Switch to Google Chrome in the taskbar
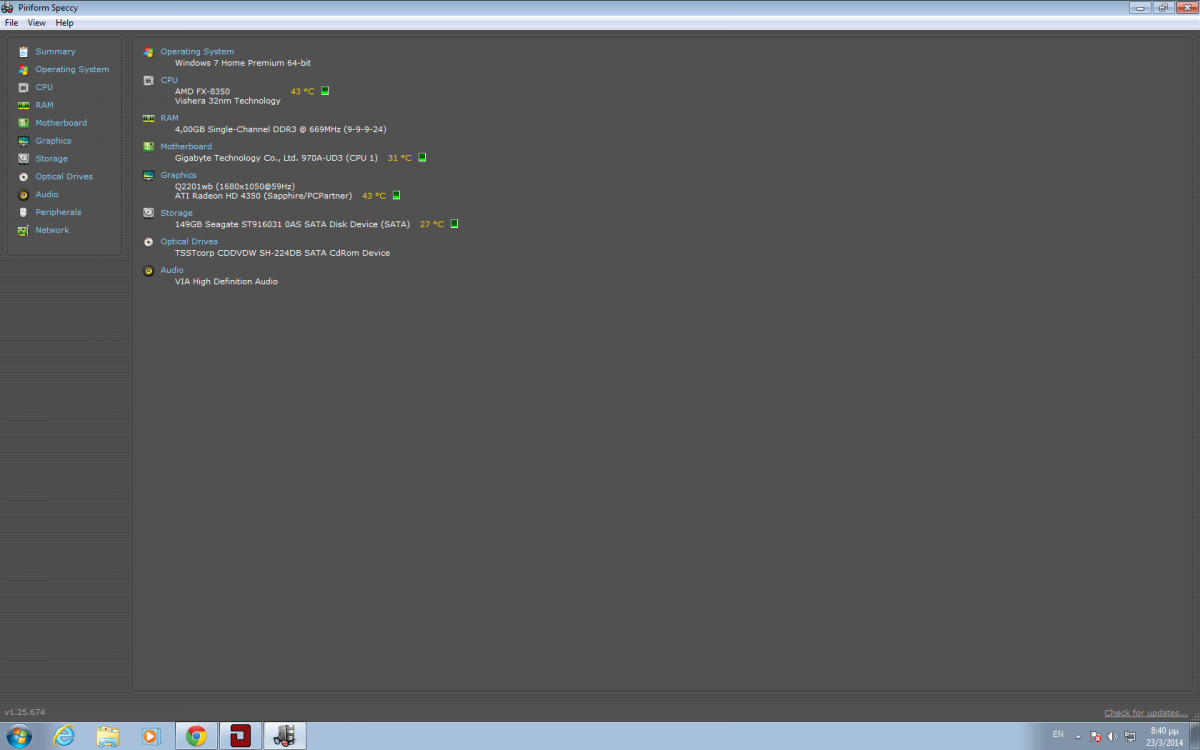The height and width of the screenshot is (750, 1200). coord(196,736)
